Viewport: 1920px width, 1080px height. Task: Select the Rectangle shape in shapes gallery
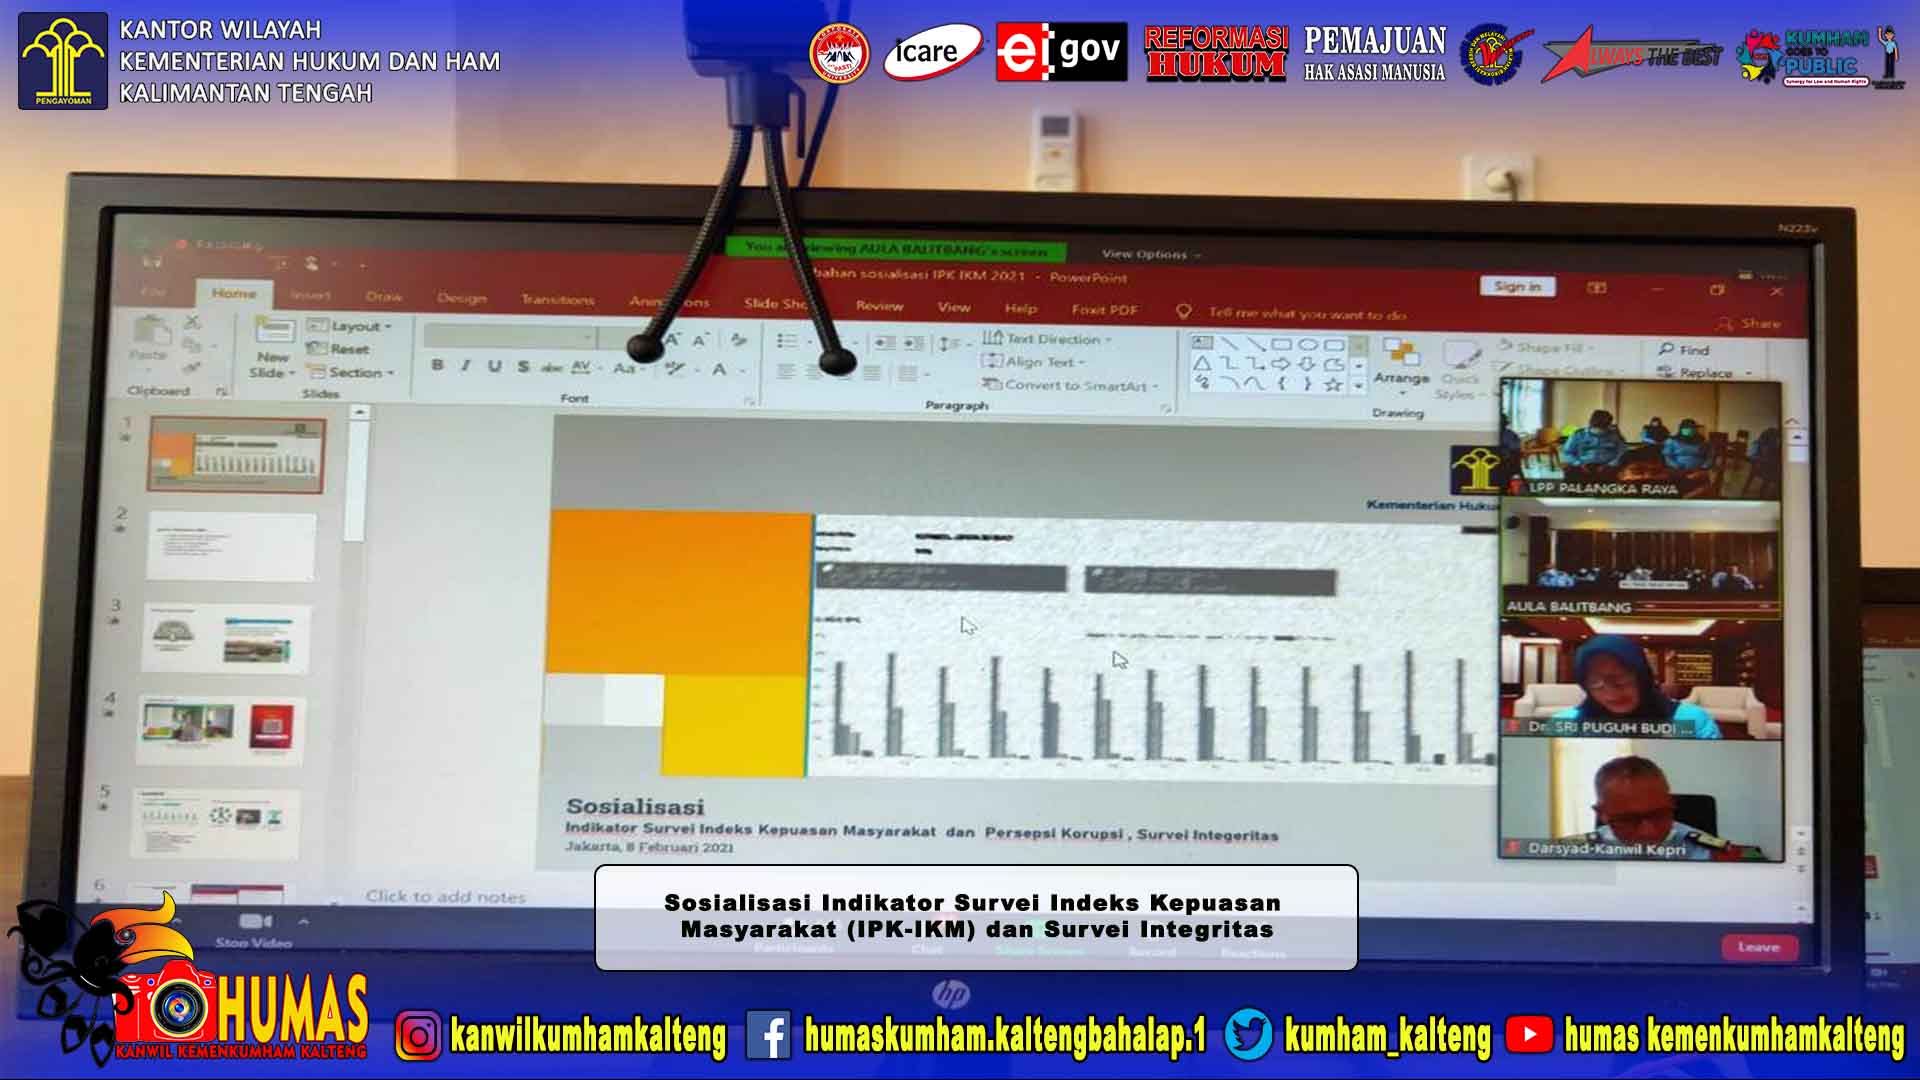(x=1281, y=344)
